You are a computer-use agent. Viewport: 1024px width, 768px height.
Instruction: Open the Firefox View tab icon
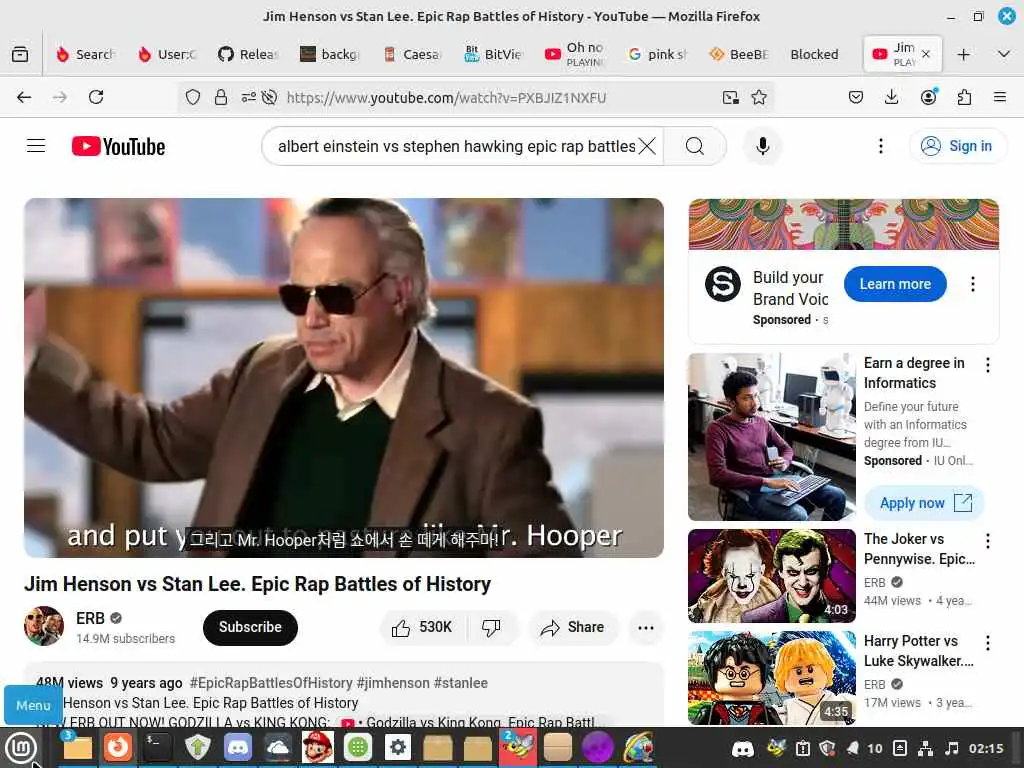20,54
